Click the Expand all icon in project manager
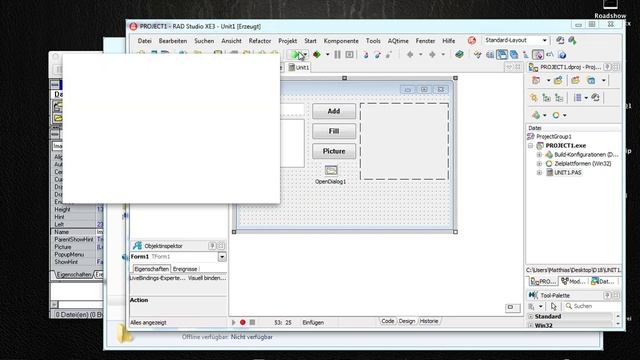640x360 pixels. click(x=547, y=98)
